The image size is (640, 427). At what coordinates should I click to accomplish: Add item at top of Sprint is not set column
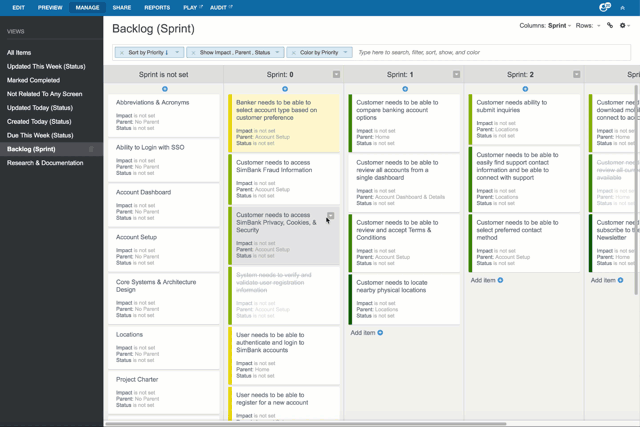click(x=165, y=89)
